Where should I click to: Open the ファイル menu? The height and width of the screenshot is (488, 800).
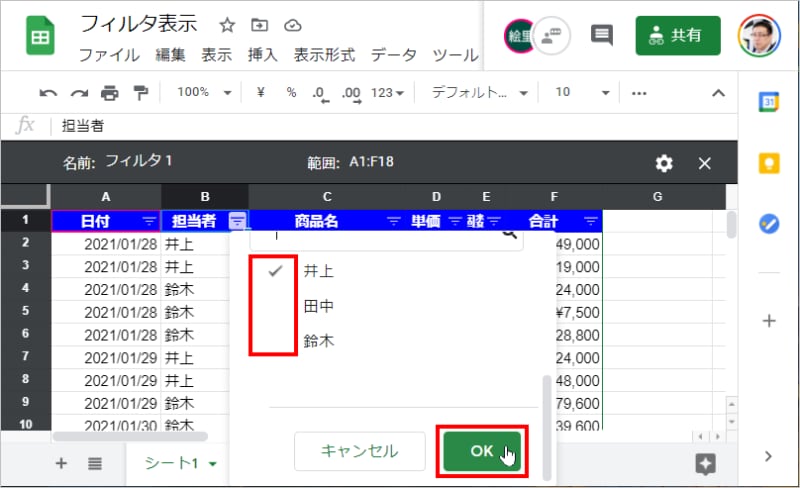(x=109, y=55)
